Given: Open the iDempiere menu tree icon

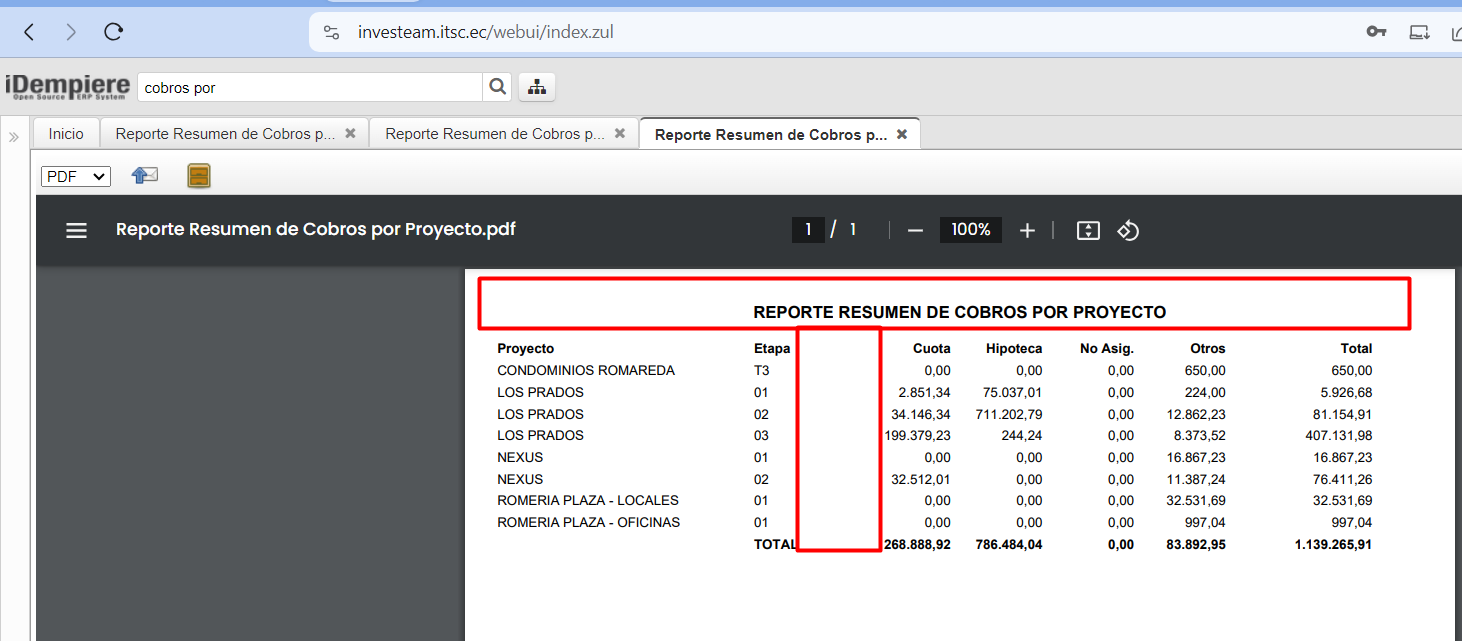Looking at the screenshot, I should [x=537, y=87].
